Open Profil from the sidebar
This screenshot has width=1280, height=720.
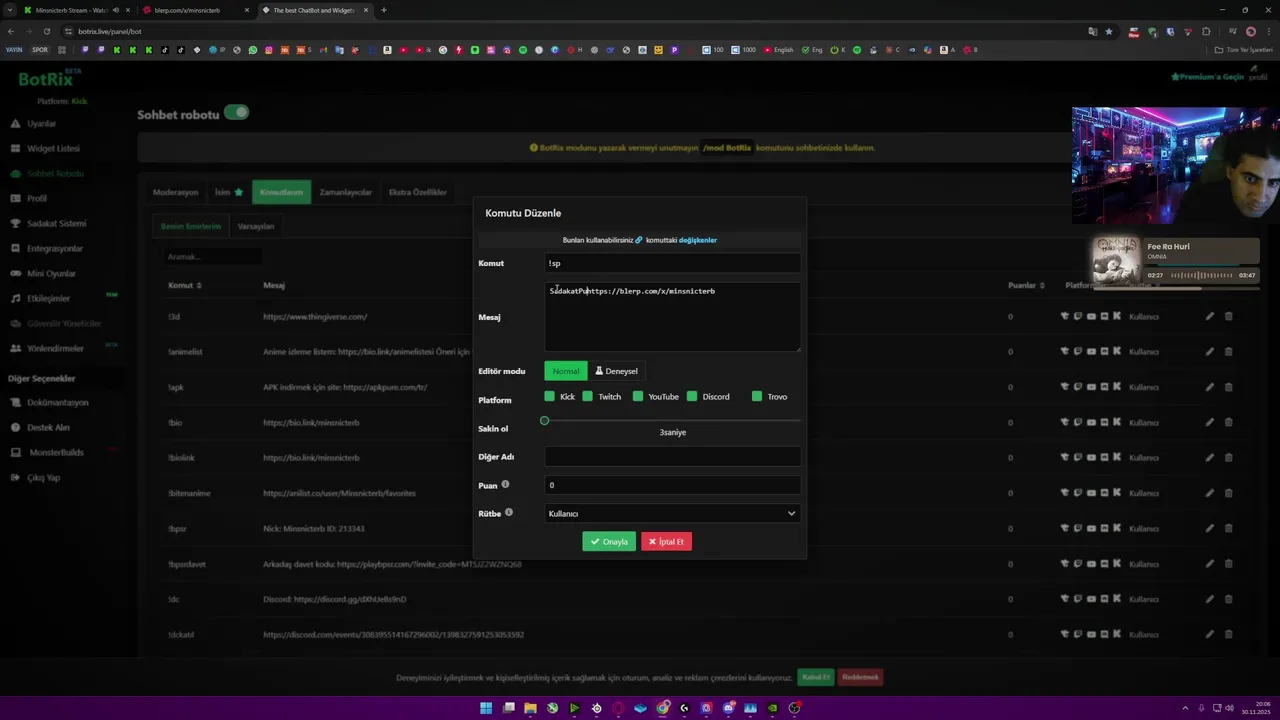tap(30, 198)
